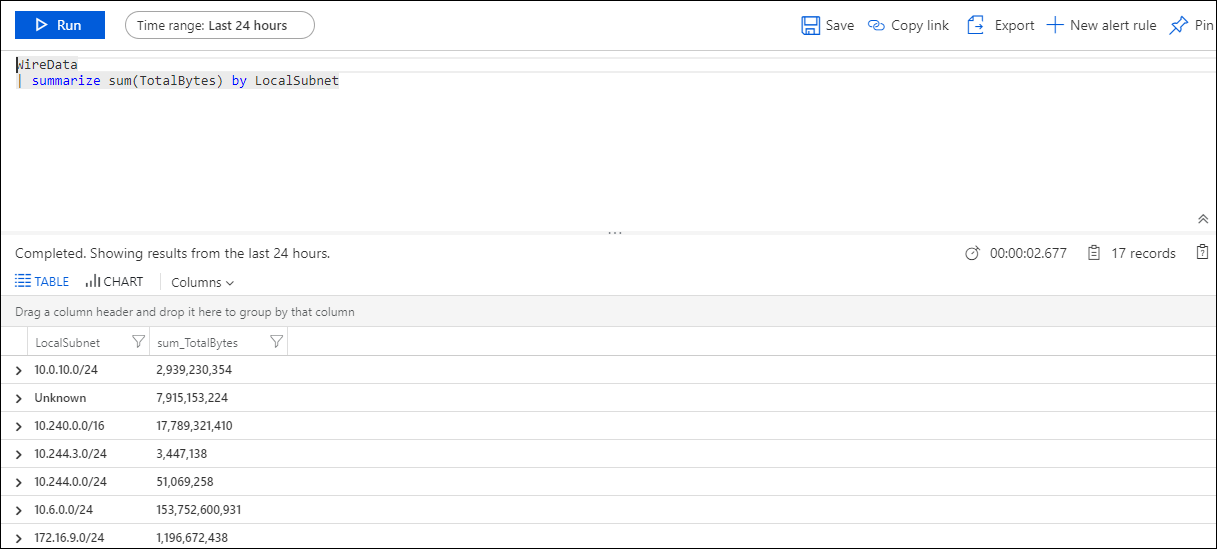Expand the 10.0.10.0/24 row

click(18, 370)
